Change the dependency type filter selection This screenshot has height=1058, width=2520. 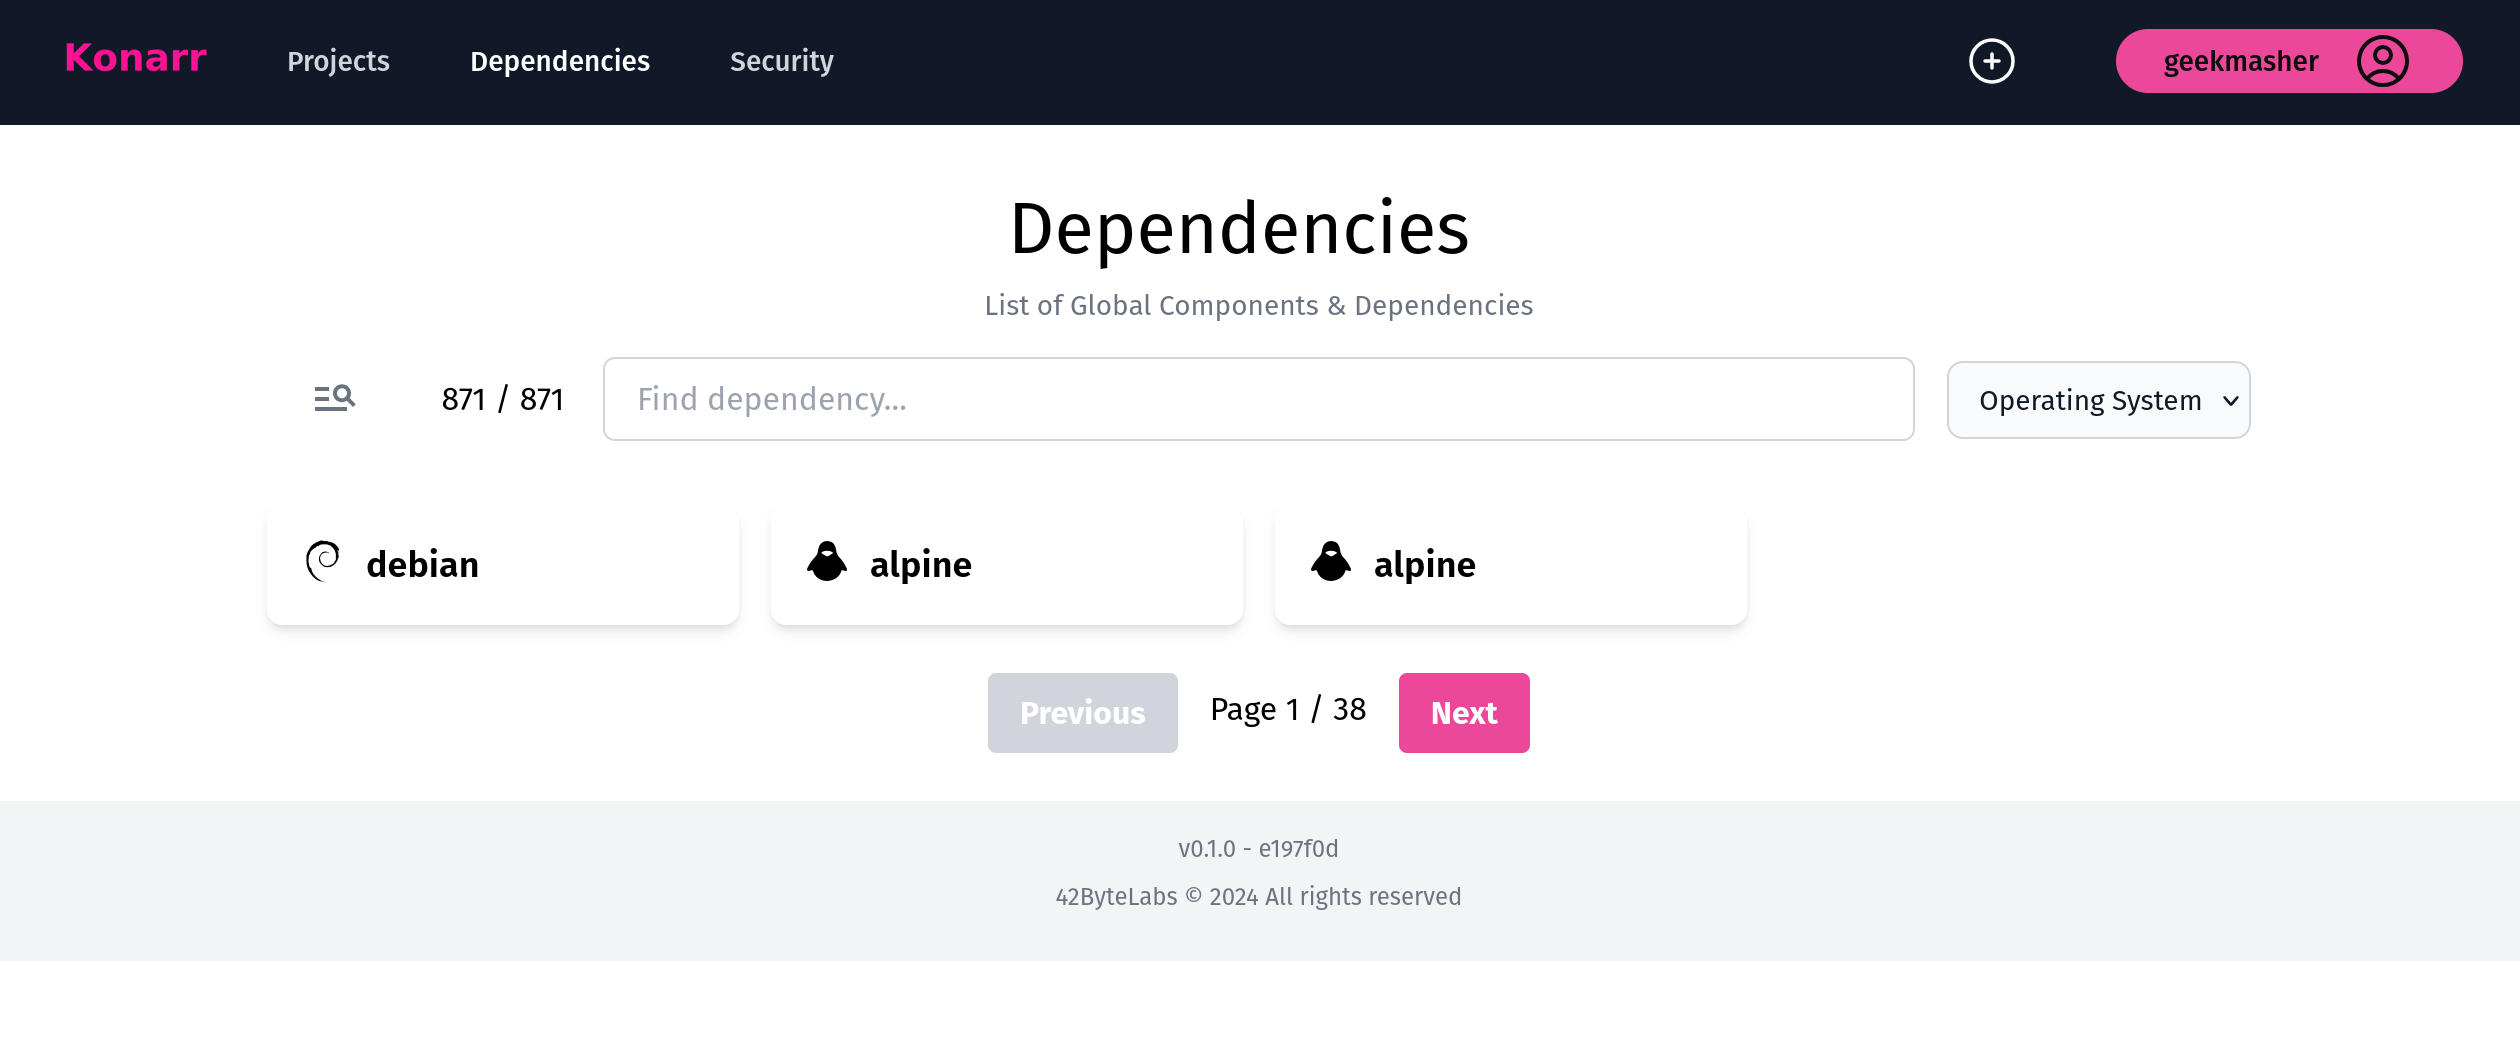[2097, 400]
